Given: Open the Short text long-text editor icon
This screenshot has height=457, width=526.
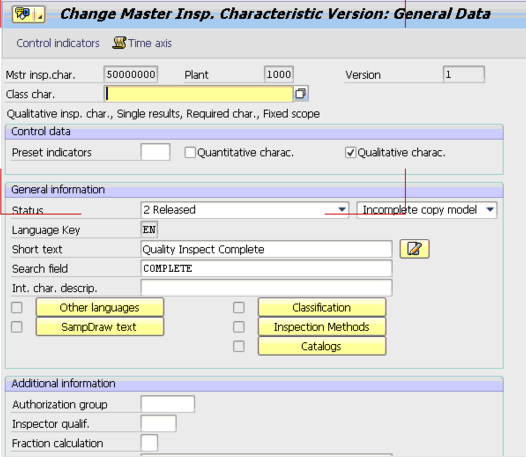Looking at the screenshot, I should tap(414, 249).
